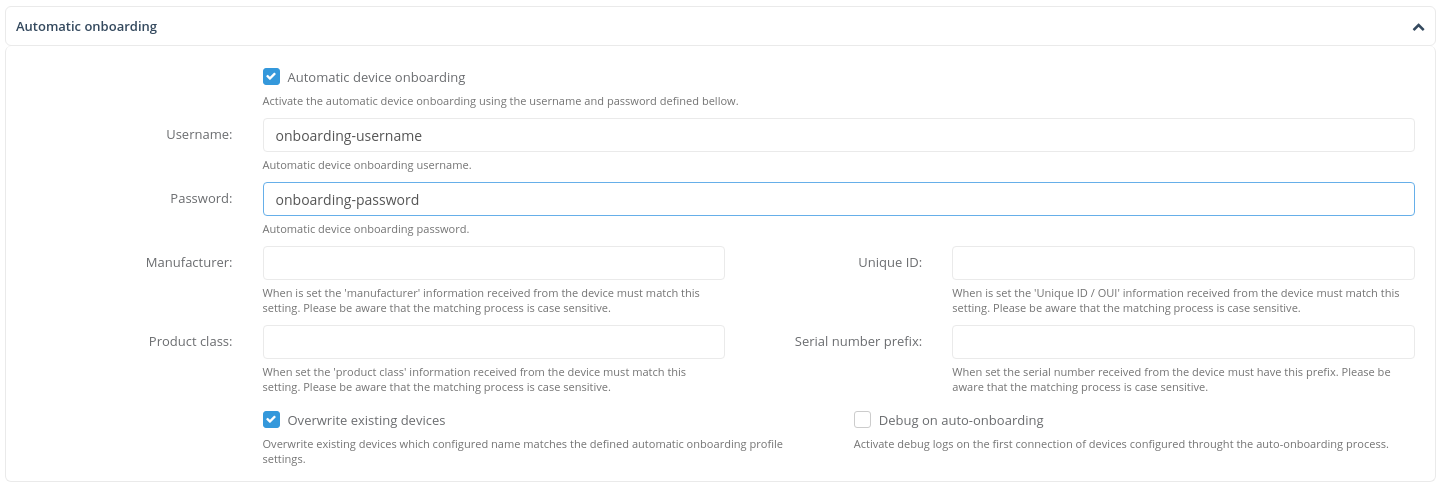Viewport: 1443px width, 493px height.
Task: Collapse section using the chevron arrow icon
Action: (x=1418, y=27)
